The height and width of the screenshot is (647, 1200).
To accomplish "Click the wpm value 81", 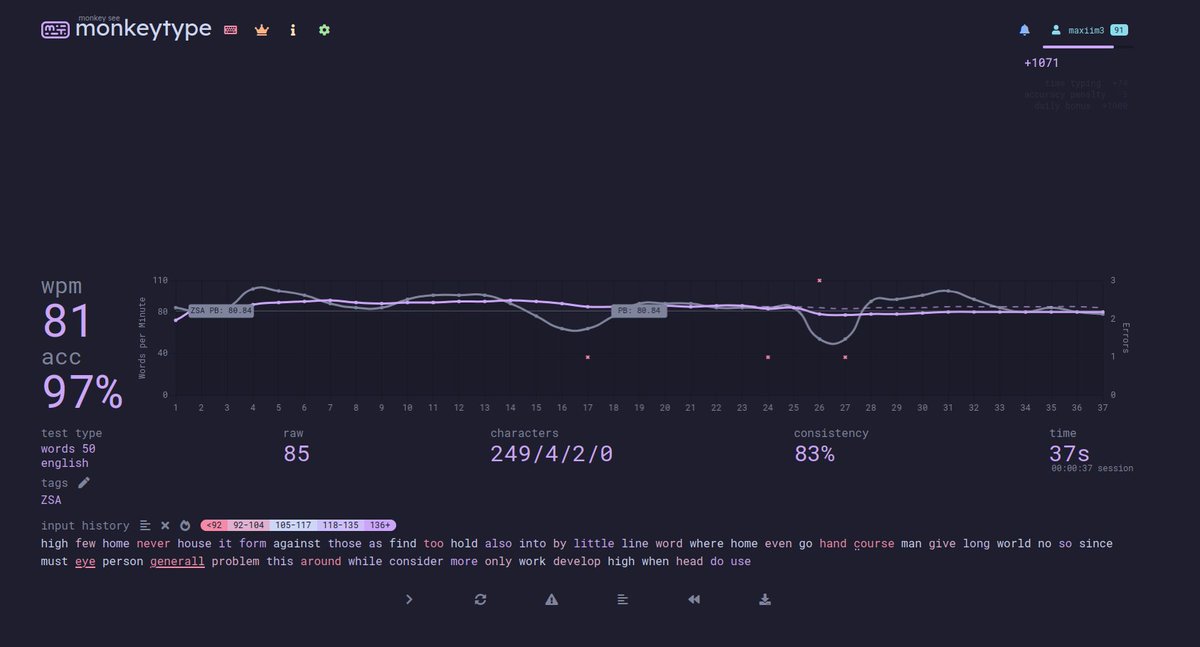I will point(67,322).
